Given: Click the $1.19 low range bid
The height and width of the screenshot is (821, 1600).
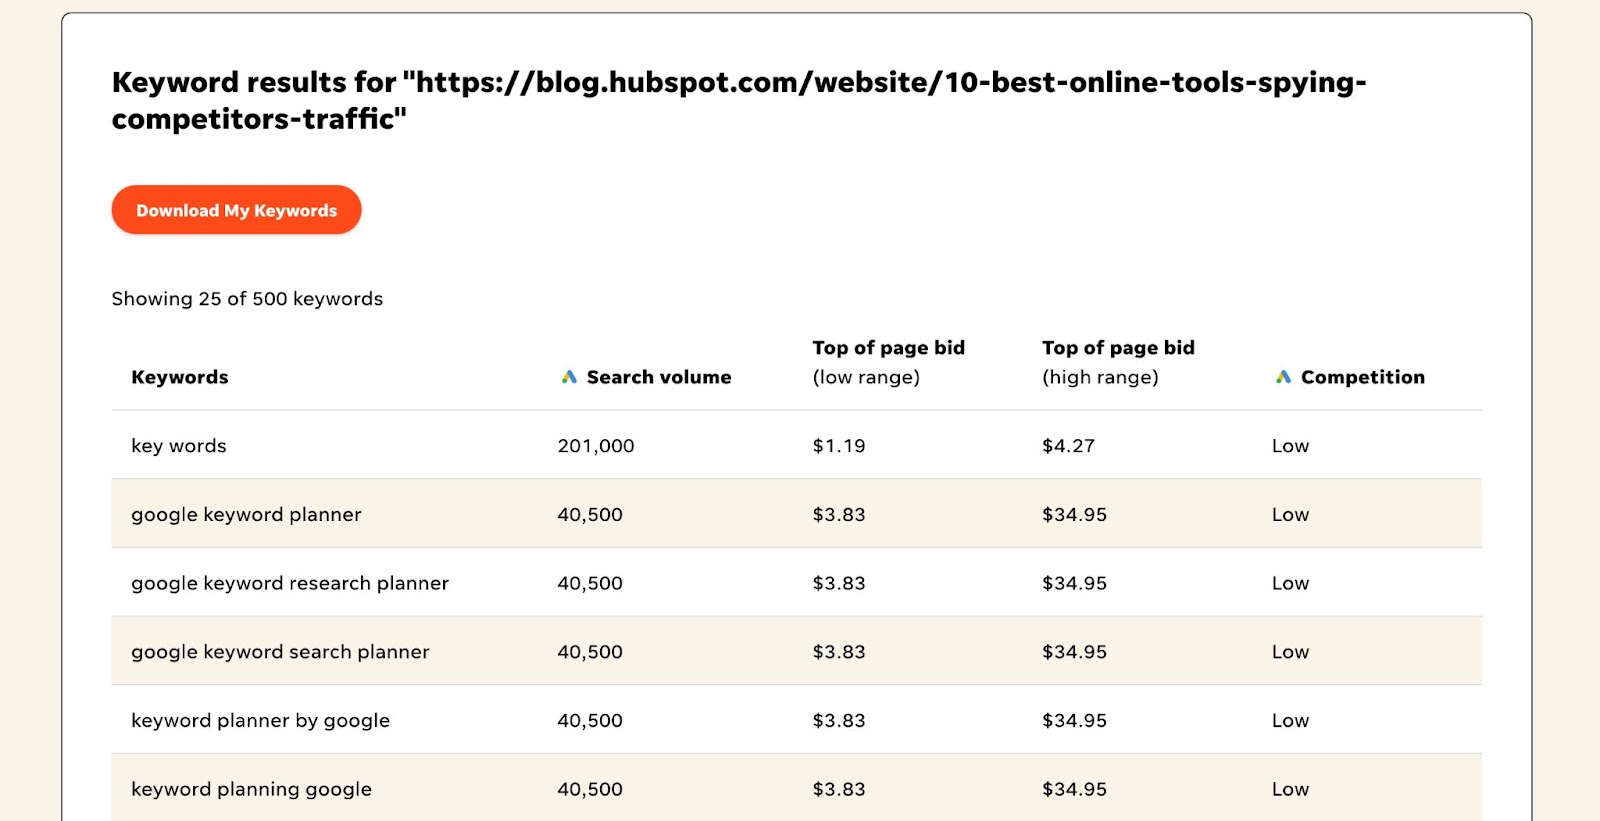Looking at the screenshot, I should (x=839, y=446).
